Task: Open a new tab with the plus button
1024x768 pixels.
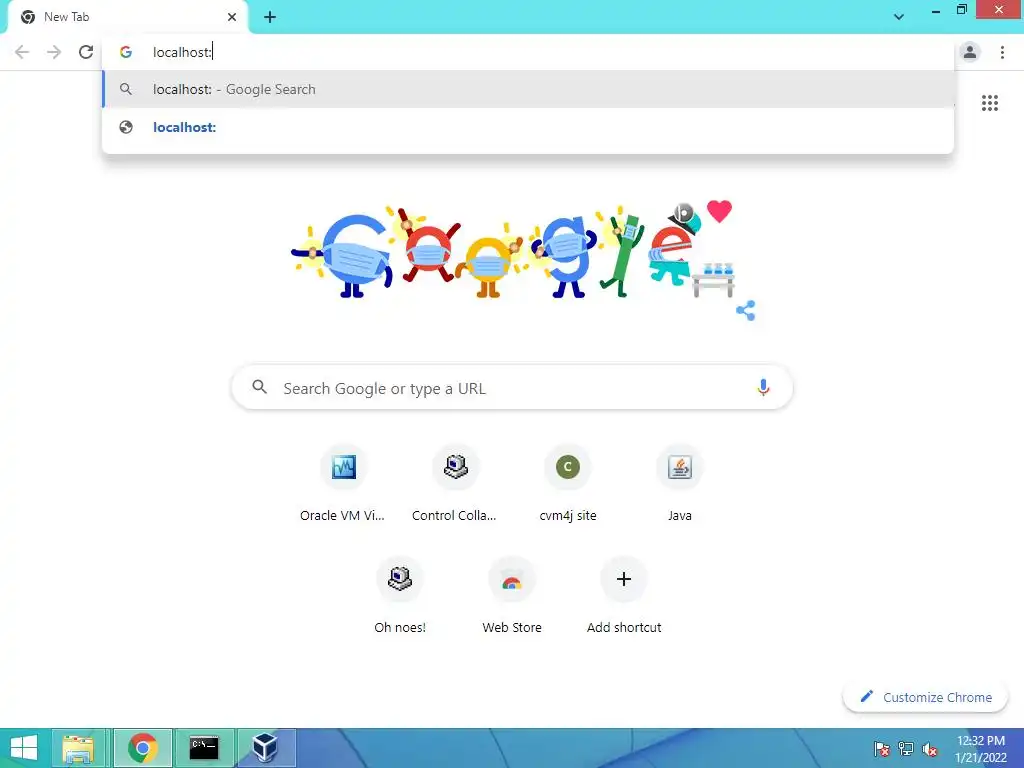Action: click(270, 17)
